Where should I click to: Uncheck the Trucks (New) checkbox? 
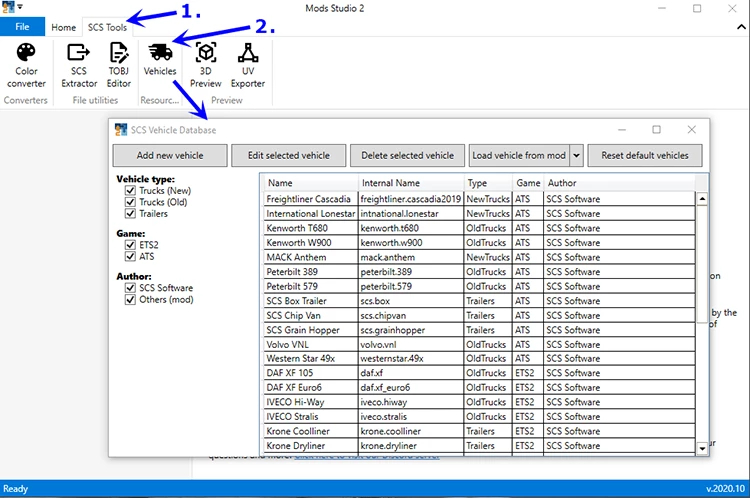pyautogui.click(x=130, y=191)
